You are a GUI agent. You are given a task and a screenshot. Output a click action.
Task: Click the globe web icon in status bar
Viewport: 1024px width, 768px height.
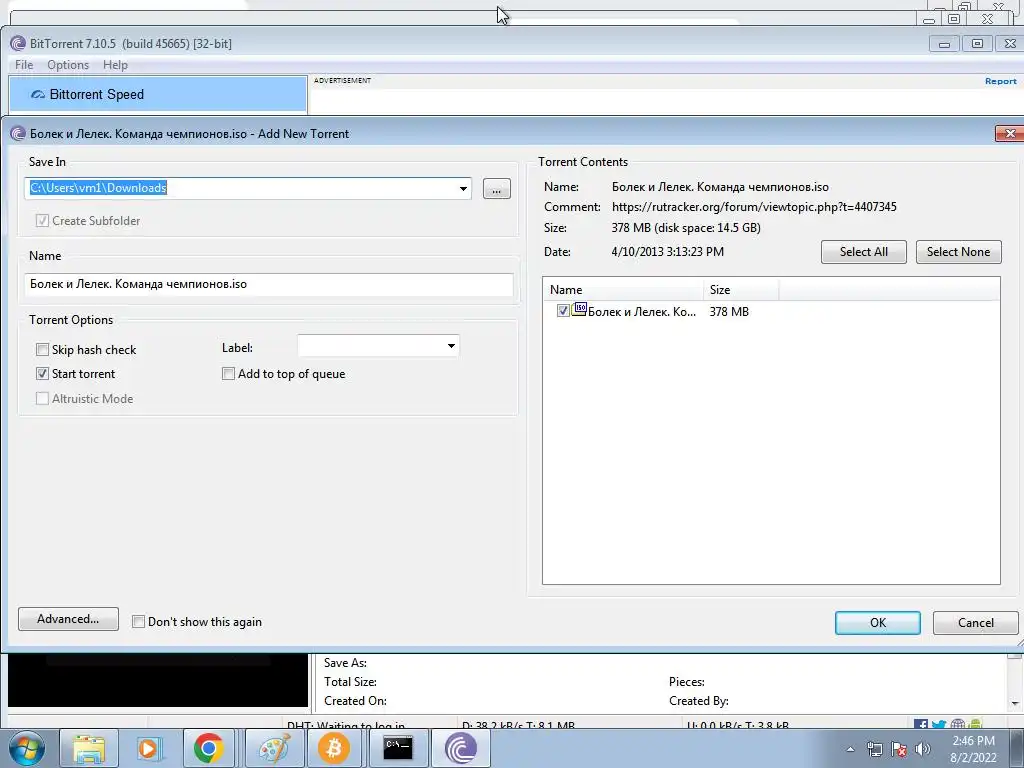pyautogui.click(x=957, y=724)
